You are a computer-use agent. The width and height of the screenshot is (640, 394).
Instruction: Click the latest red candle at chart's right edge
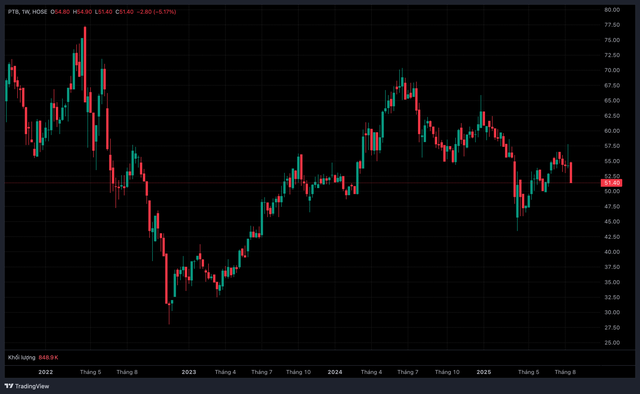click(x=571, y=172)
